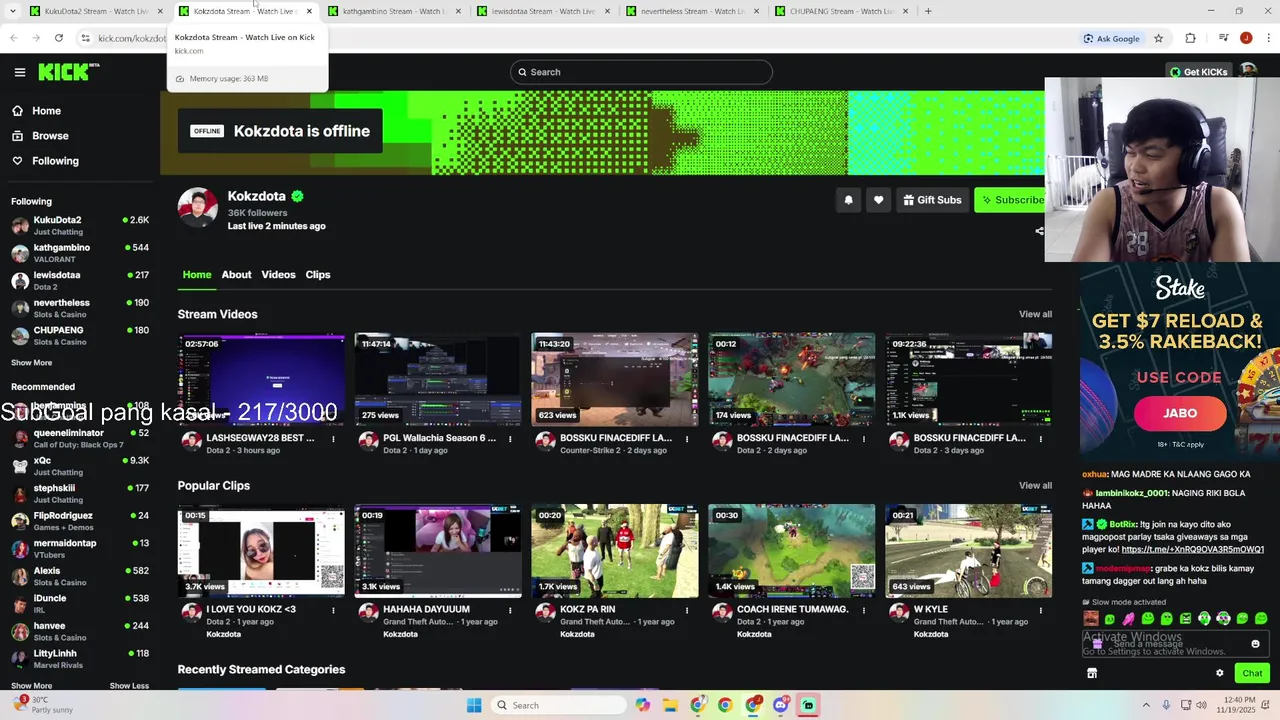Open LASHSEGWAY28 stream video thumbnail
1280x720 pixels.
point(261,379)
